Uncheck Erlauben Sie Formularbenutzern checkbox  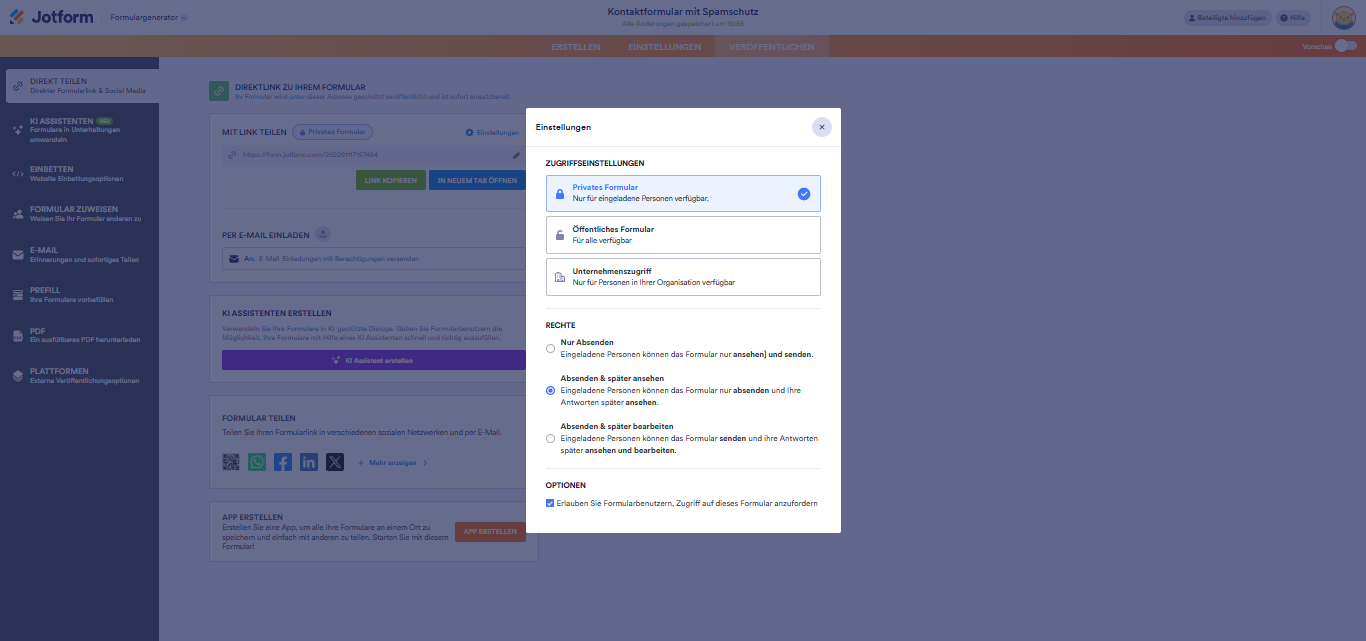pyautogui.click(x=550, y=503)
